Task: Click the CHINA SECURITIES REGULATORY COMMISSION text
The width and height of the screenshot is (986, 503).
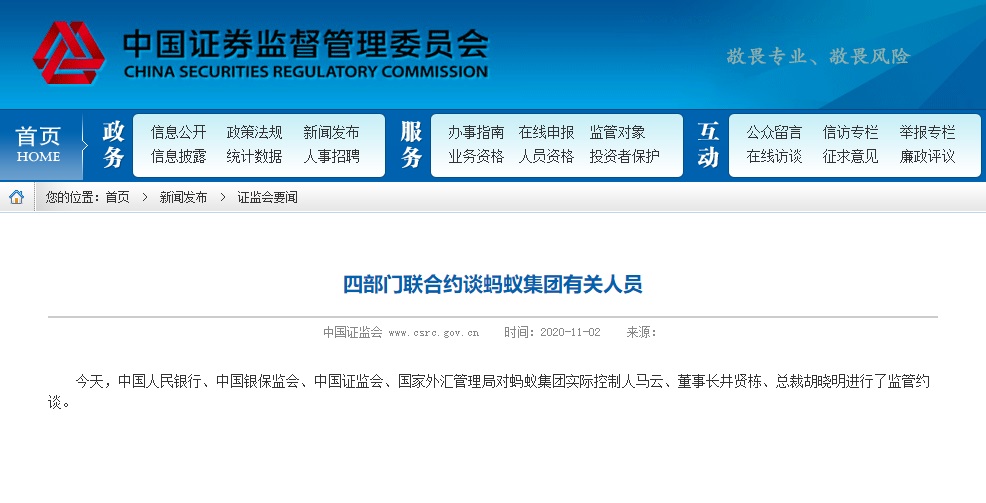Action: pyautogui.click(x=306, y=72)
